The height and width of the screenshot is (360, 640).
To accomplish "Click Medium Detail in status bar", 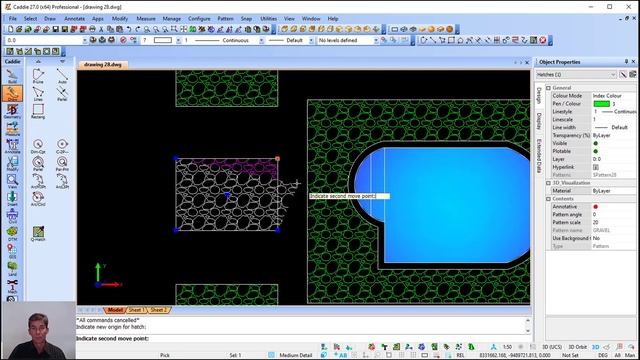I will 296,355.
